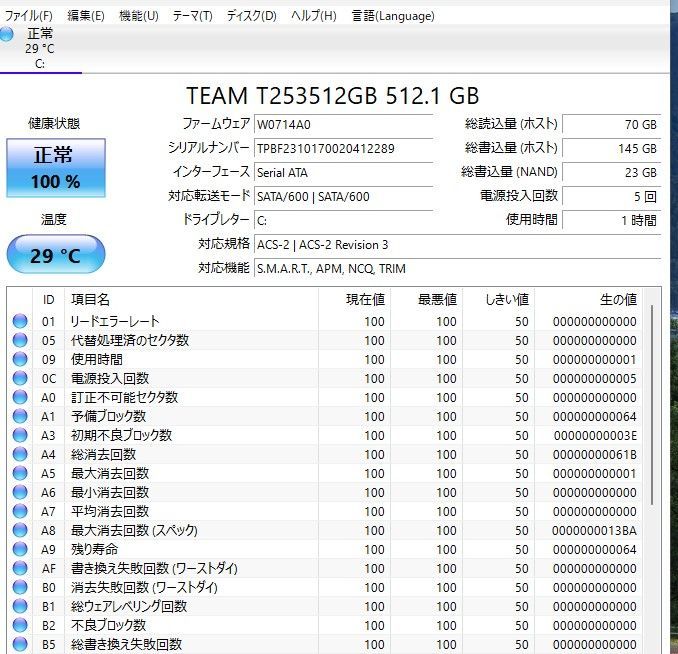Click status icon for A4 総消去回数

[x=20, y=454]
